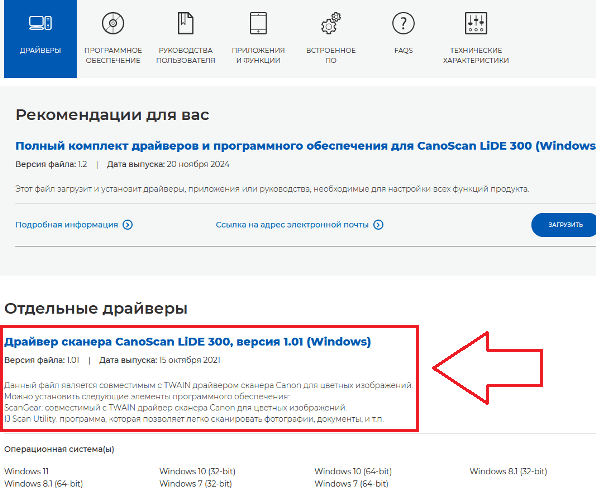
Task: Click Windows 11 in OS list
Action: tap(26, 471)
